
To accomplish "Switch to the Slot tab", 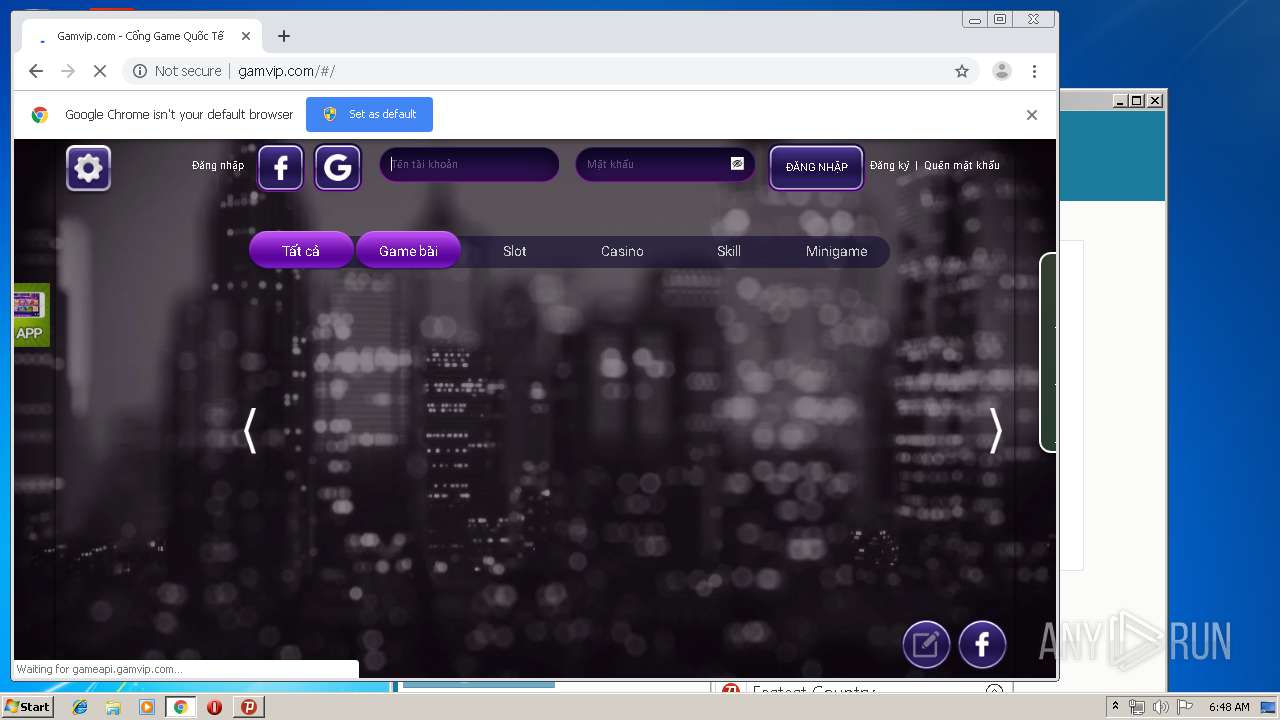I will pyautogui.click(x=514, y=251).
